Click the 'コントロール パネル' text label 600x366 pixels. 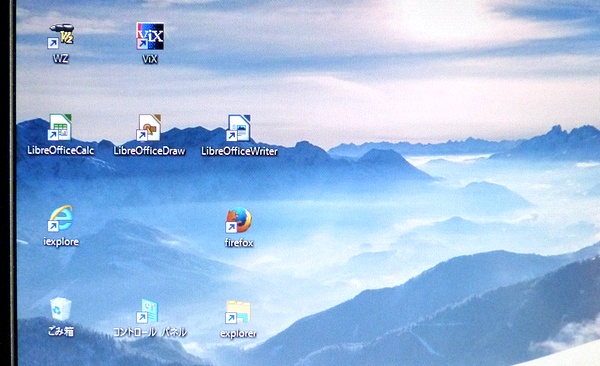pos(150,332)
